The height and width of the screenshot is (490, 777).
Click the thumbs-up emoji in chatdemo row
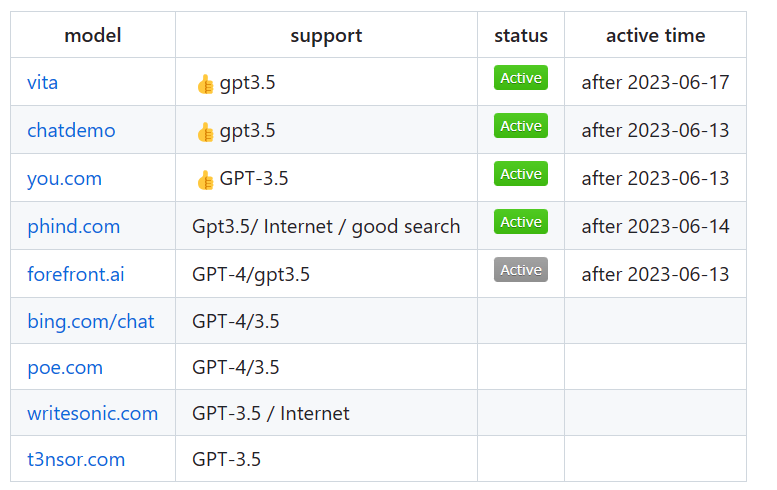205,132
